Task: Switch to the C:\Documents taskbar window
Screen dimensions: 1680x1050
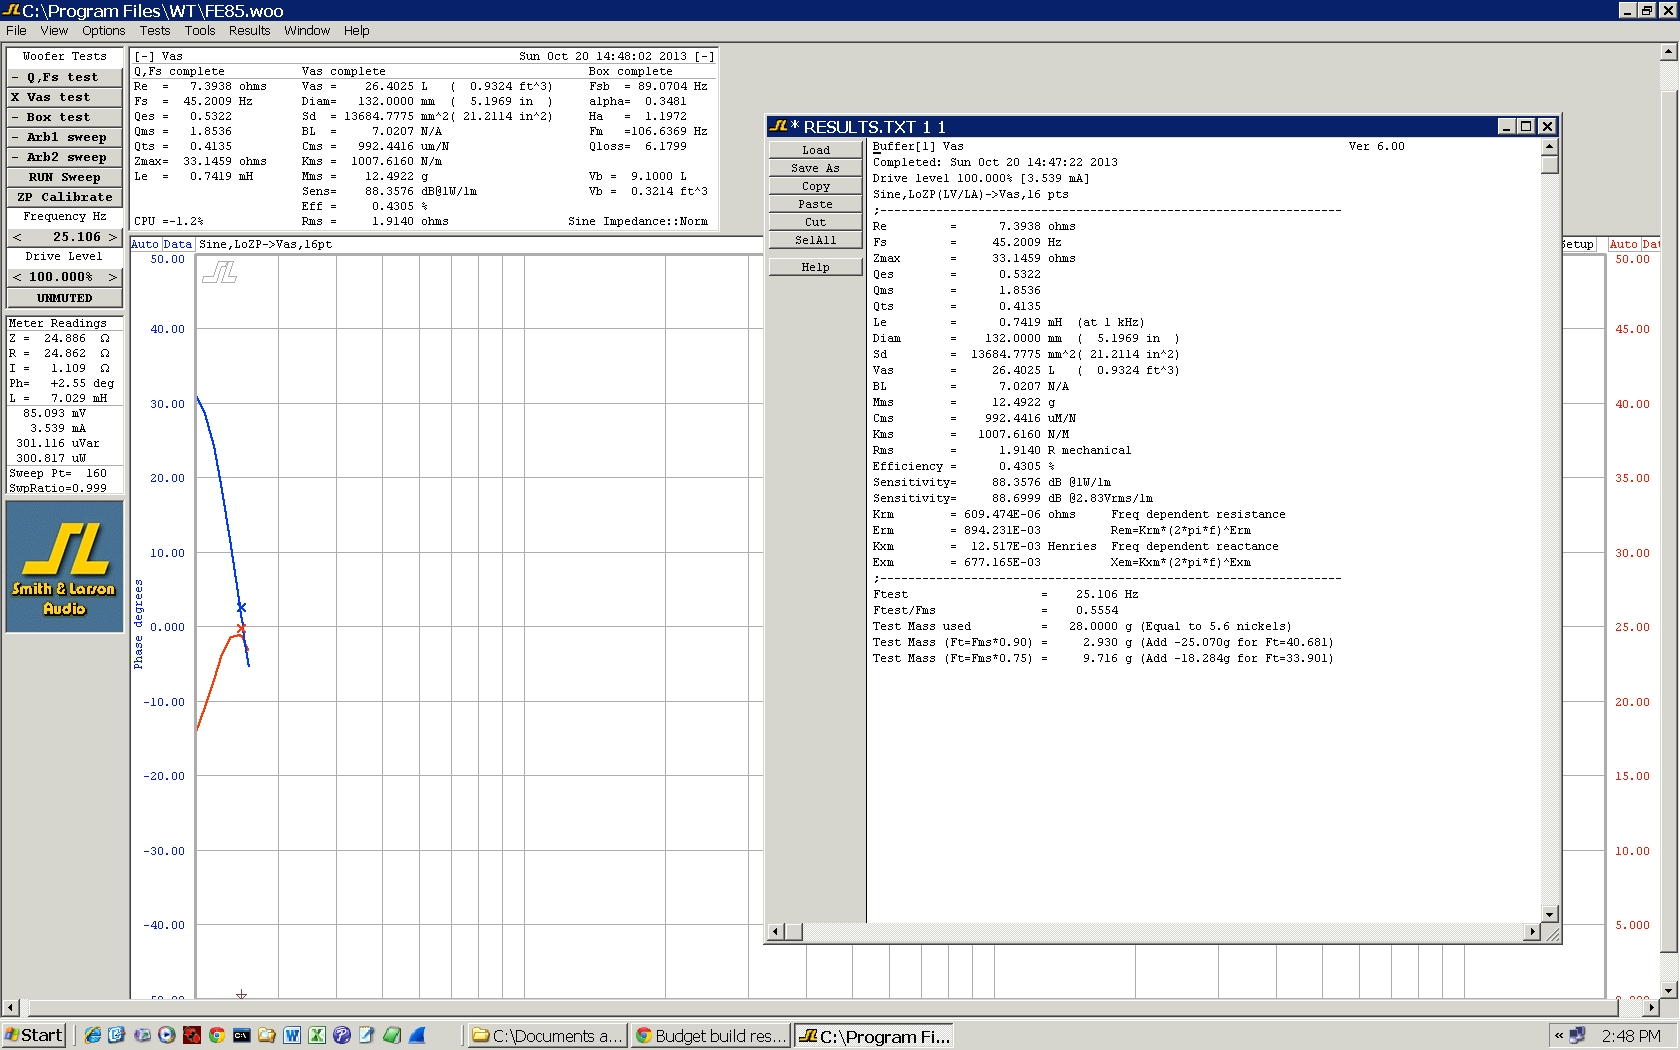Action: [x=548, y=1036]
